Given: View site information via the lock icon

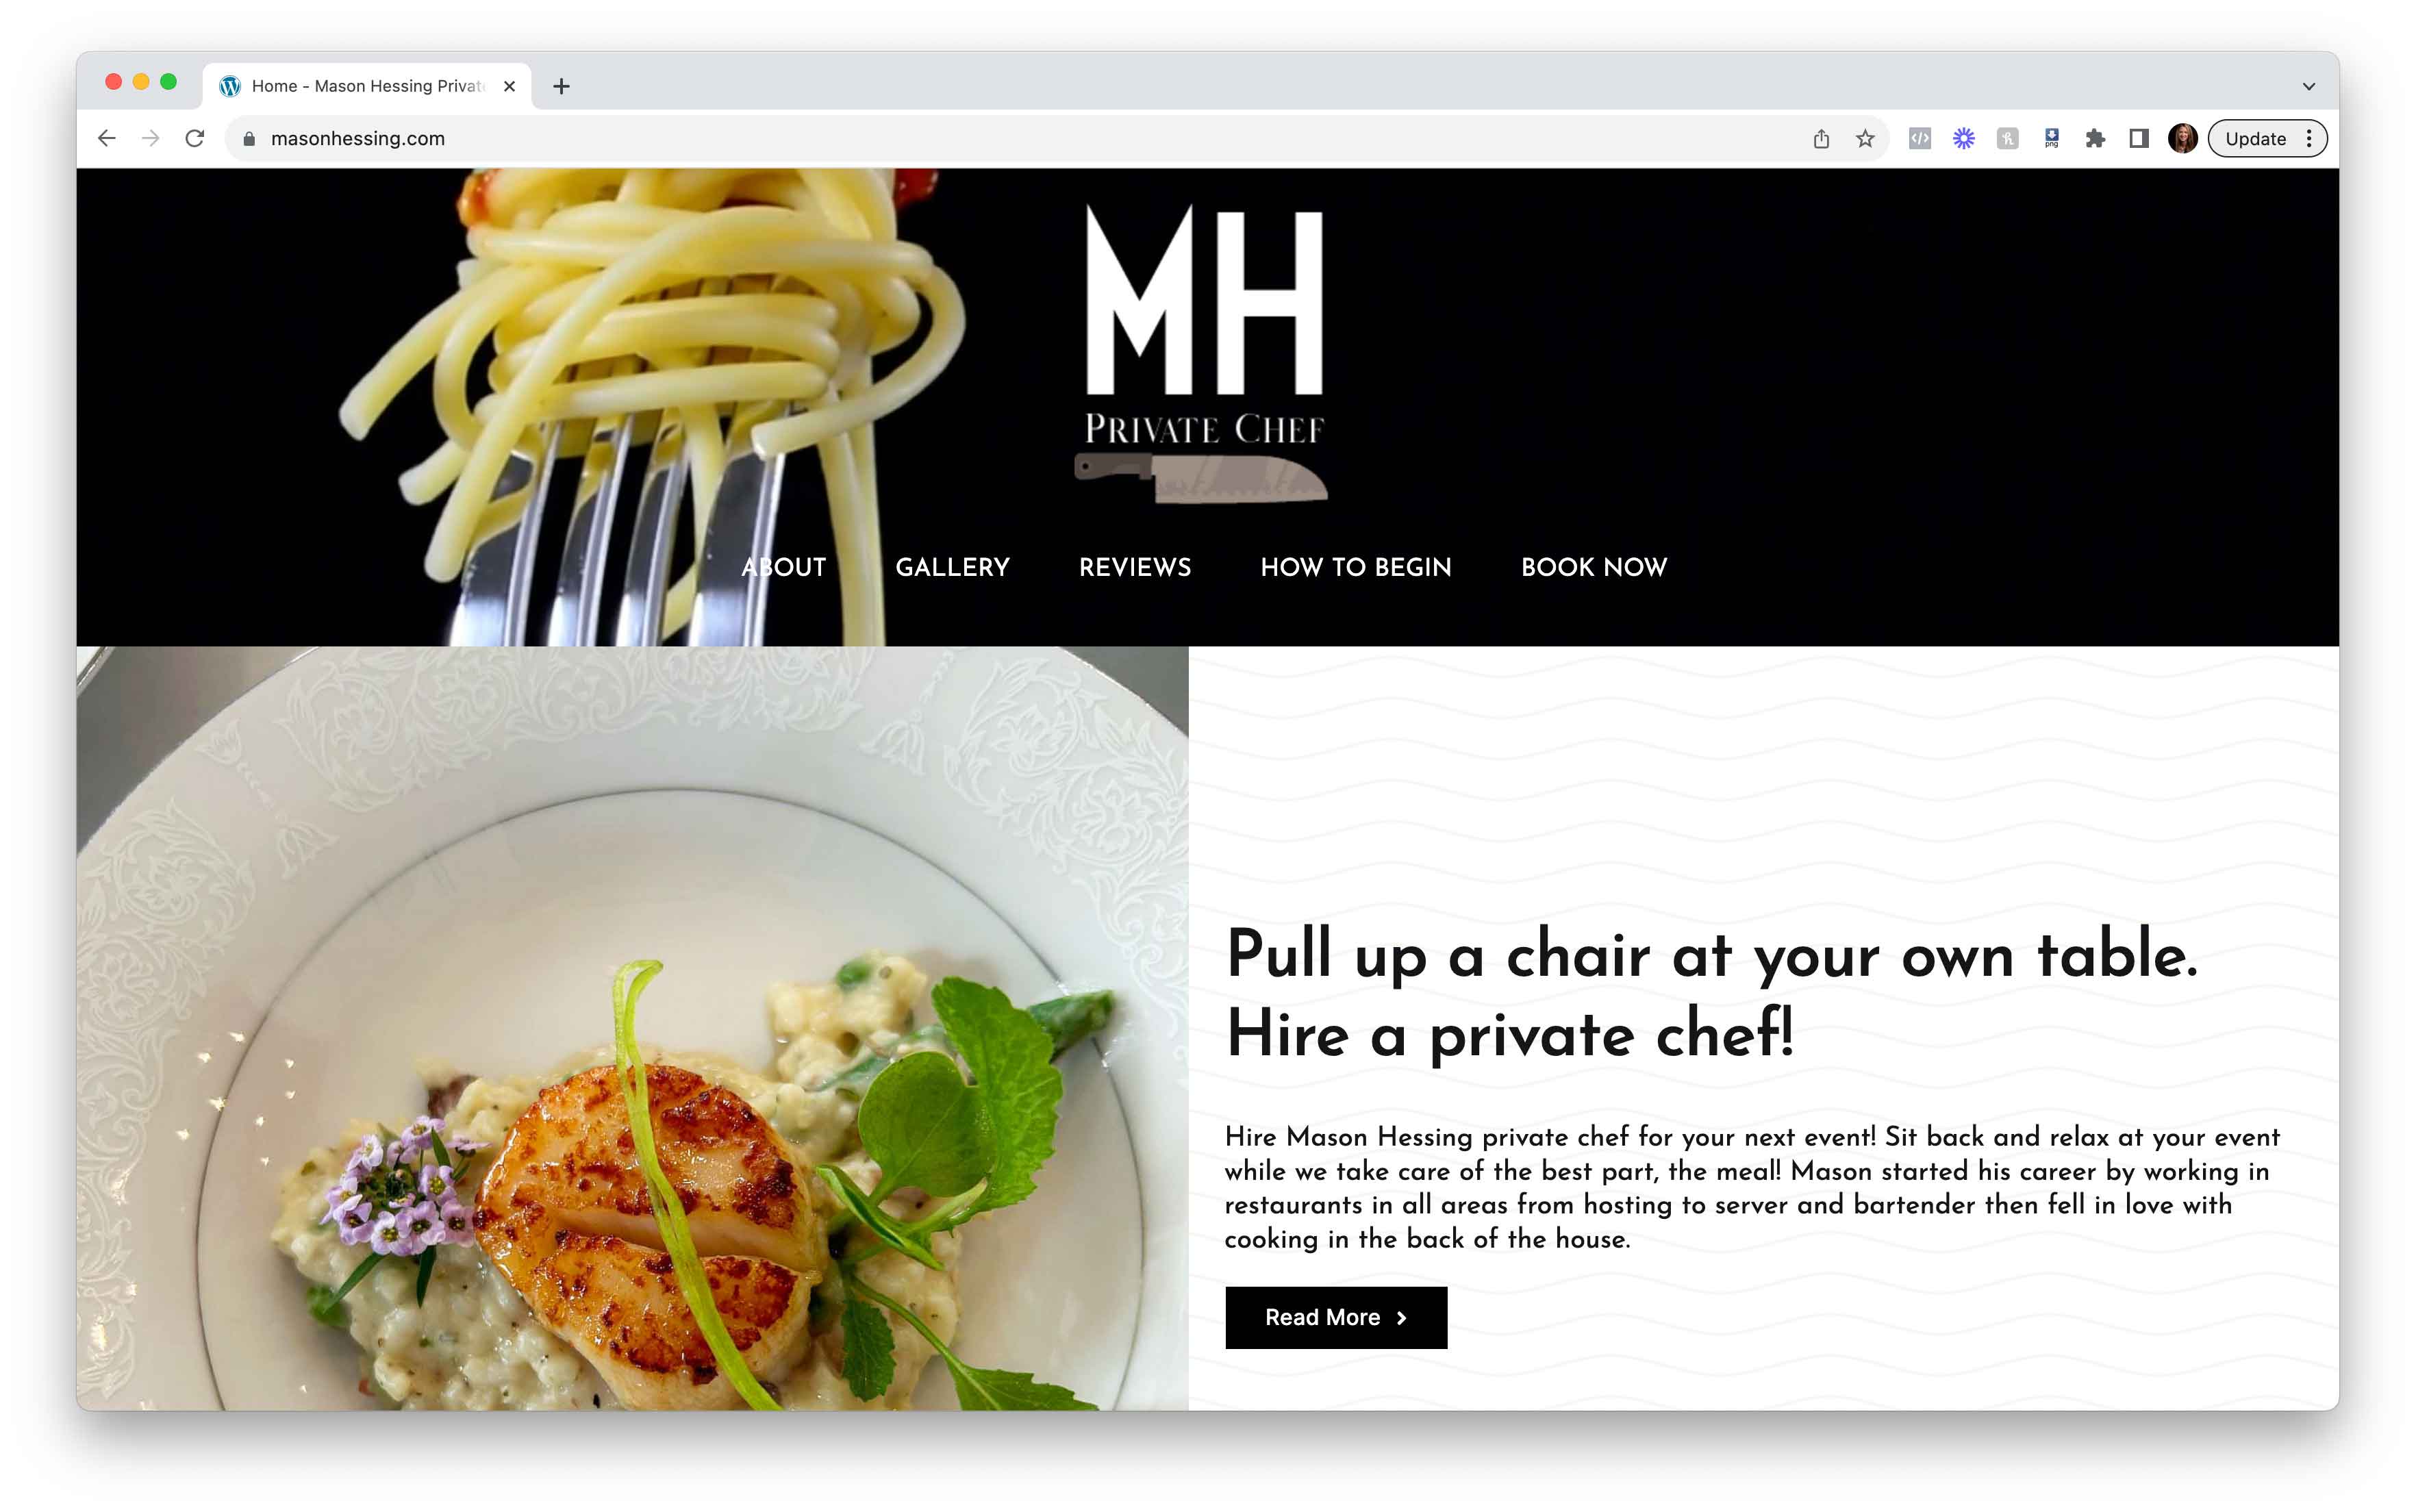Looking at the screenshot, I should [250, 139].
